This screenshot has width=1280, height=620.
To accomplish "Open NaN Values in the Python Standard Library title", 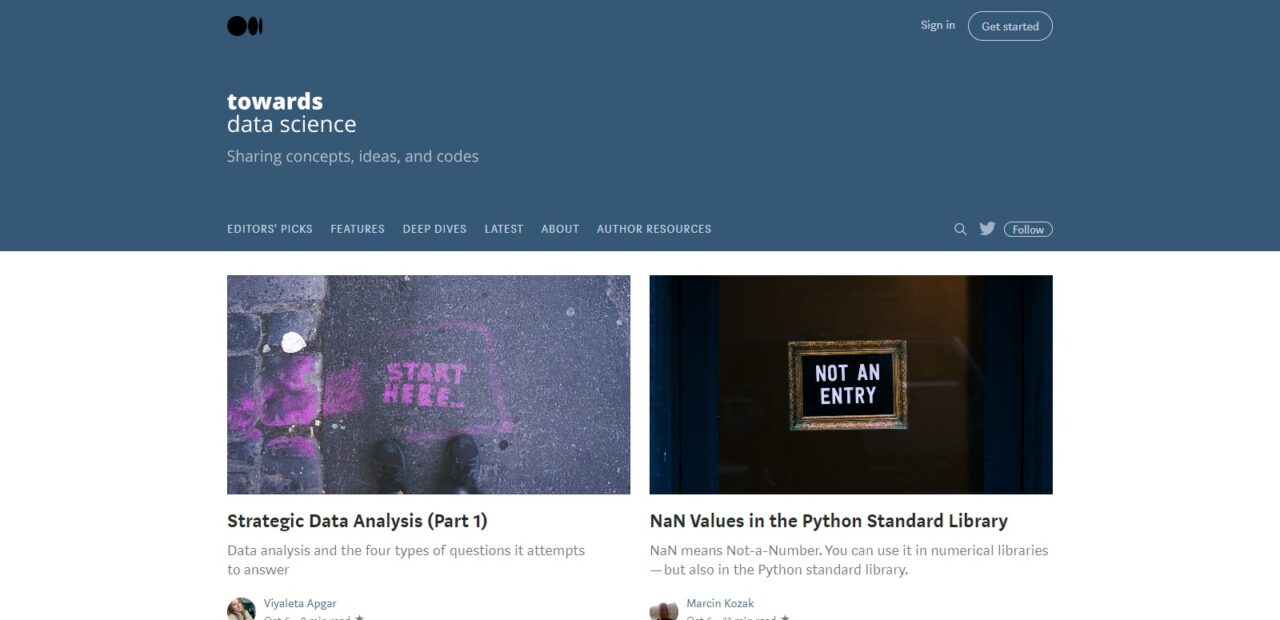I will [x=829, y=521].
